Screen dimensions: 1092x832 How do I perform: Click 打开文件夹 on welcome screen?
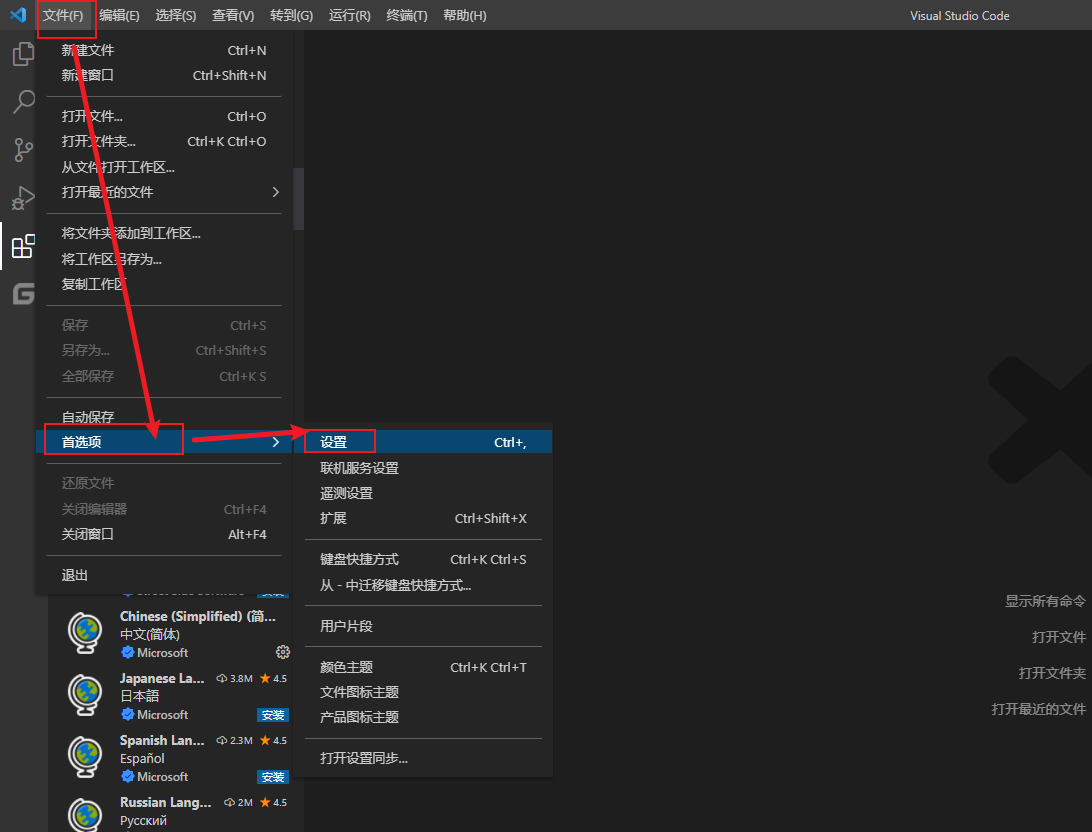pyautogui.click(x=1052, y=673)
